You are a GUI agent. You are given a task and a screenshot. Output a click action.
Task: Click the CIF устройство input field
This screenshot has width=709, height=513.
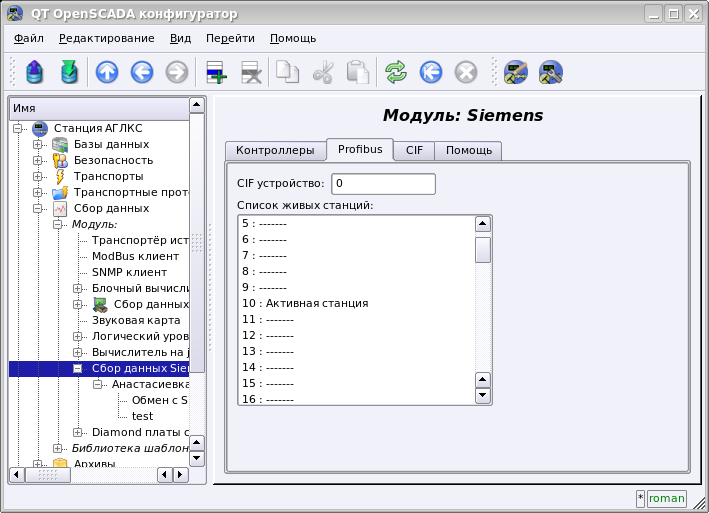coord(383,184)
